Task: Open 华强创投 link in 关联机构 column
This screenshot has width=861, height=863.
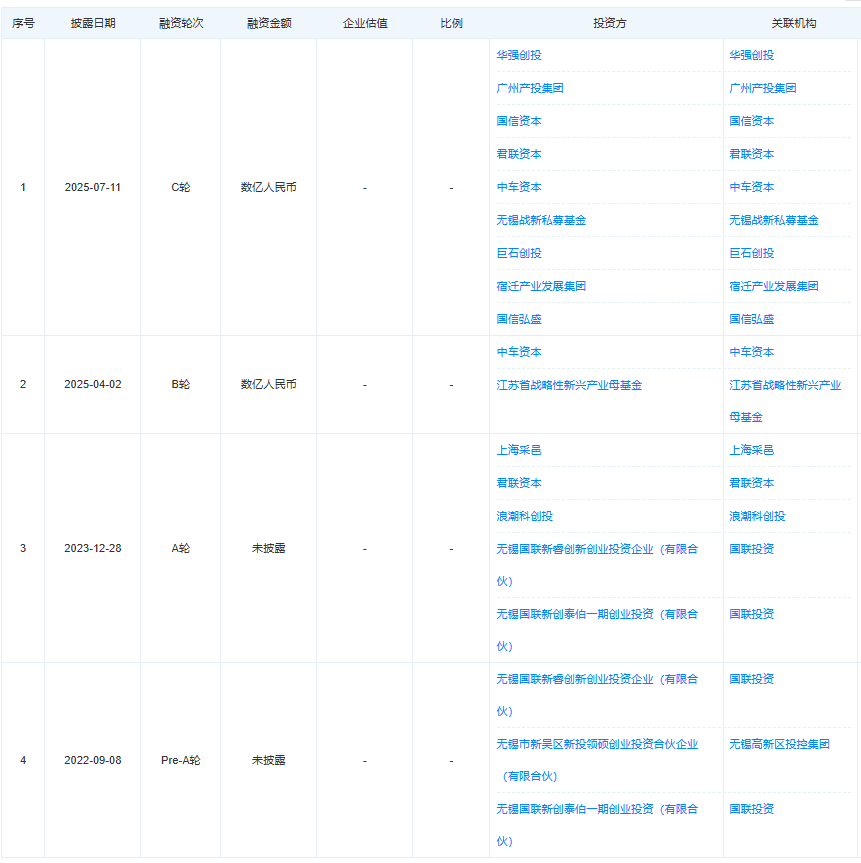Action: tap(751, 55)
